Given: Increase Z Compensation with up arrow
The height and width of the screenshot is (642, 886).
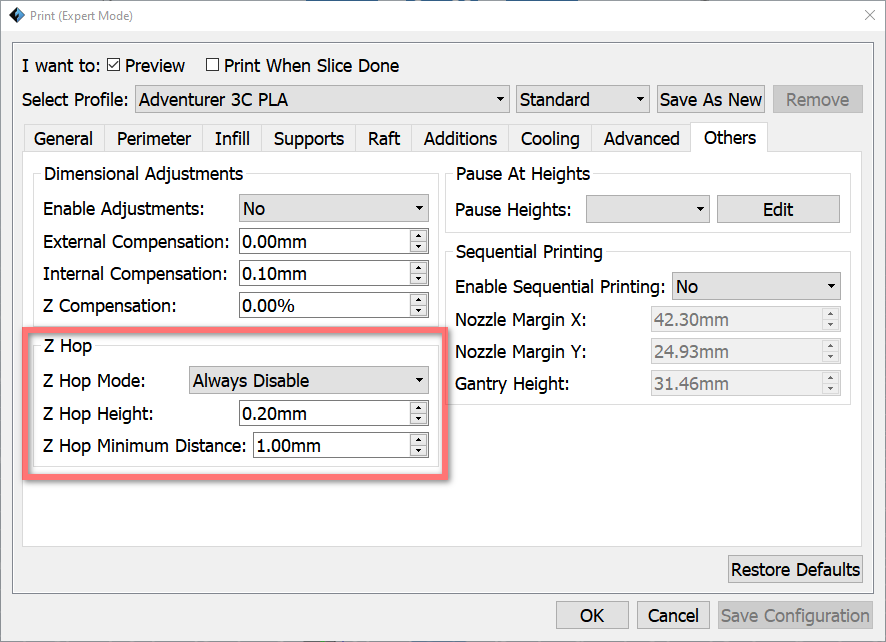Looking at the screenshot, I should click(418, 300).
